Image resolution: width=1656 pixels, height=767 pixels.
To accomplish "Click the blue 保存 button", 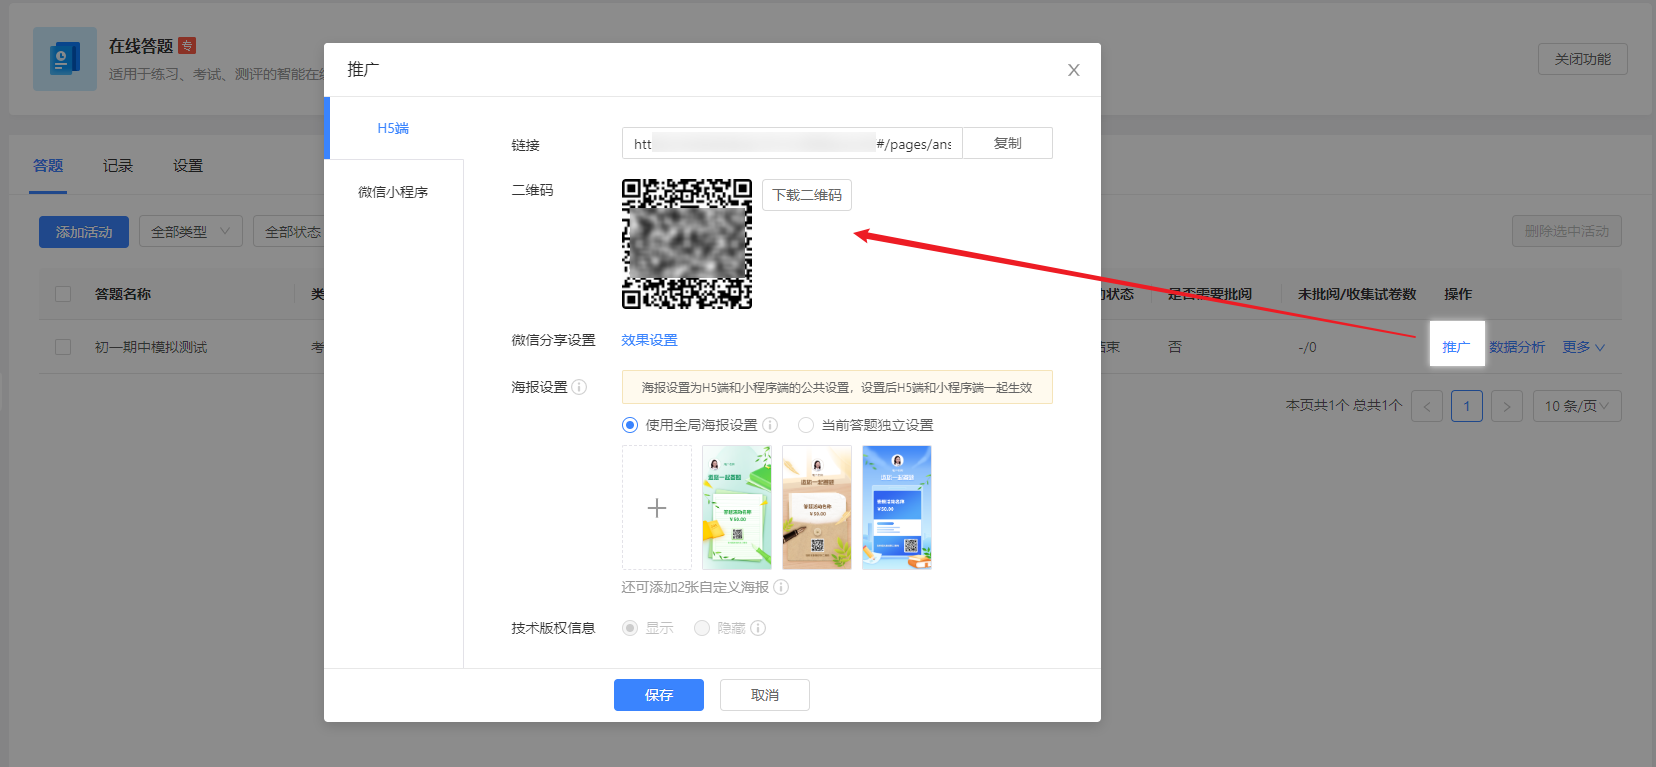I will [x=659, y=695].
